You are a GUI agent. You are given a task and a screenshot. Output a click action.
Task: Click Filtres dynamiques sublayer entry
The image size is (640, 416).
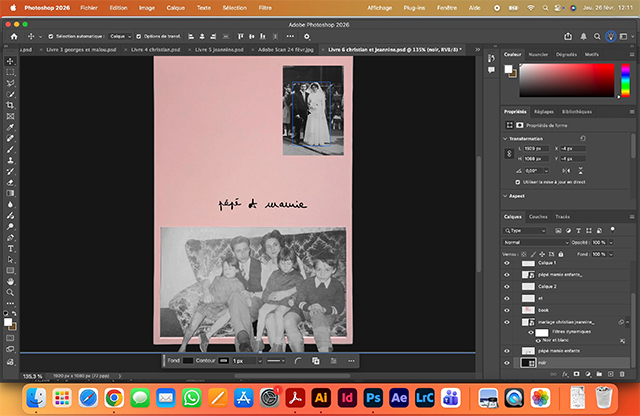coord(571,332)
